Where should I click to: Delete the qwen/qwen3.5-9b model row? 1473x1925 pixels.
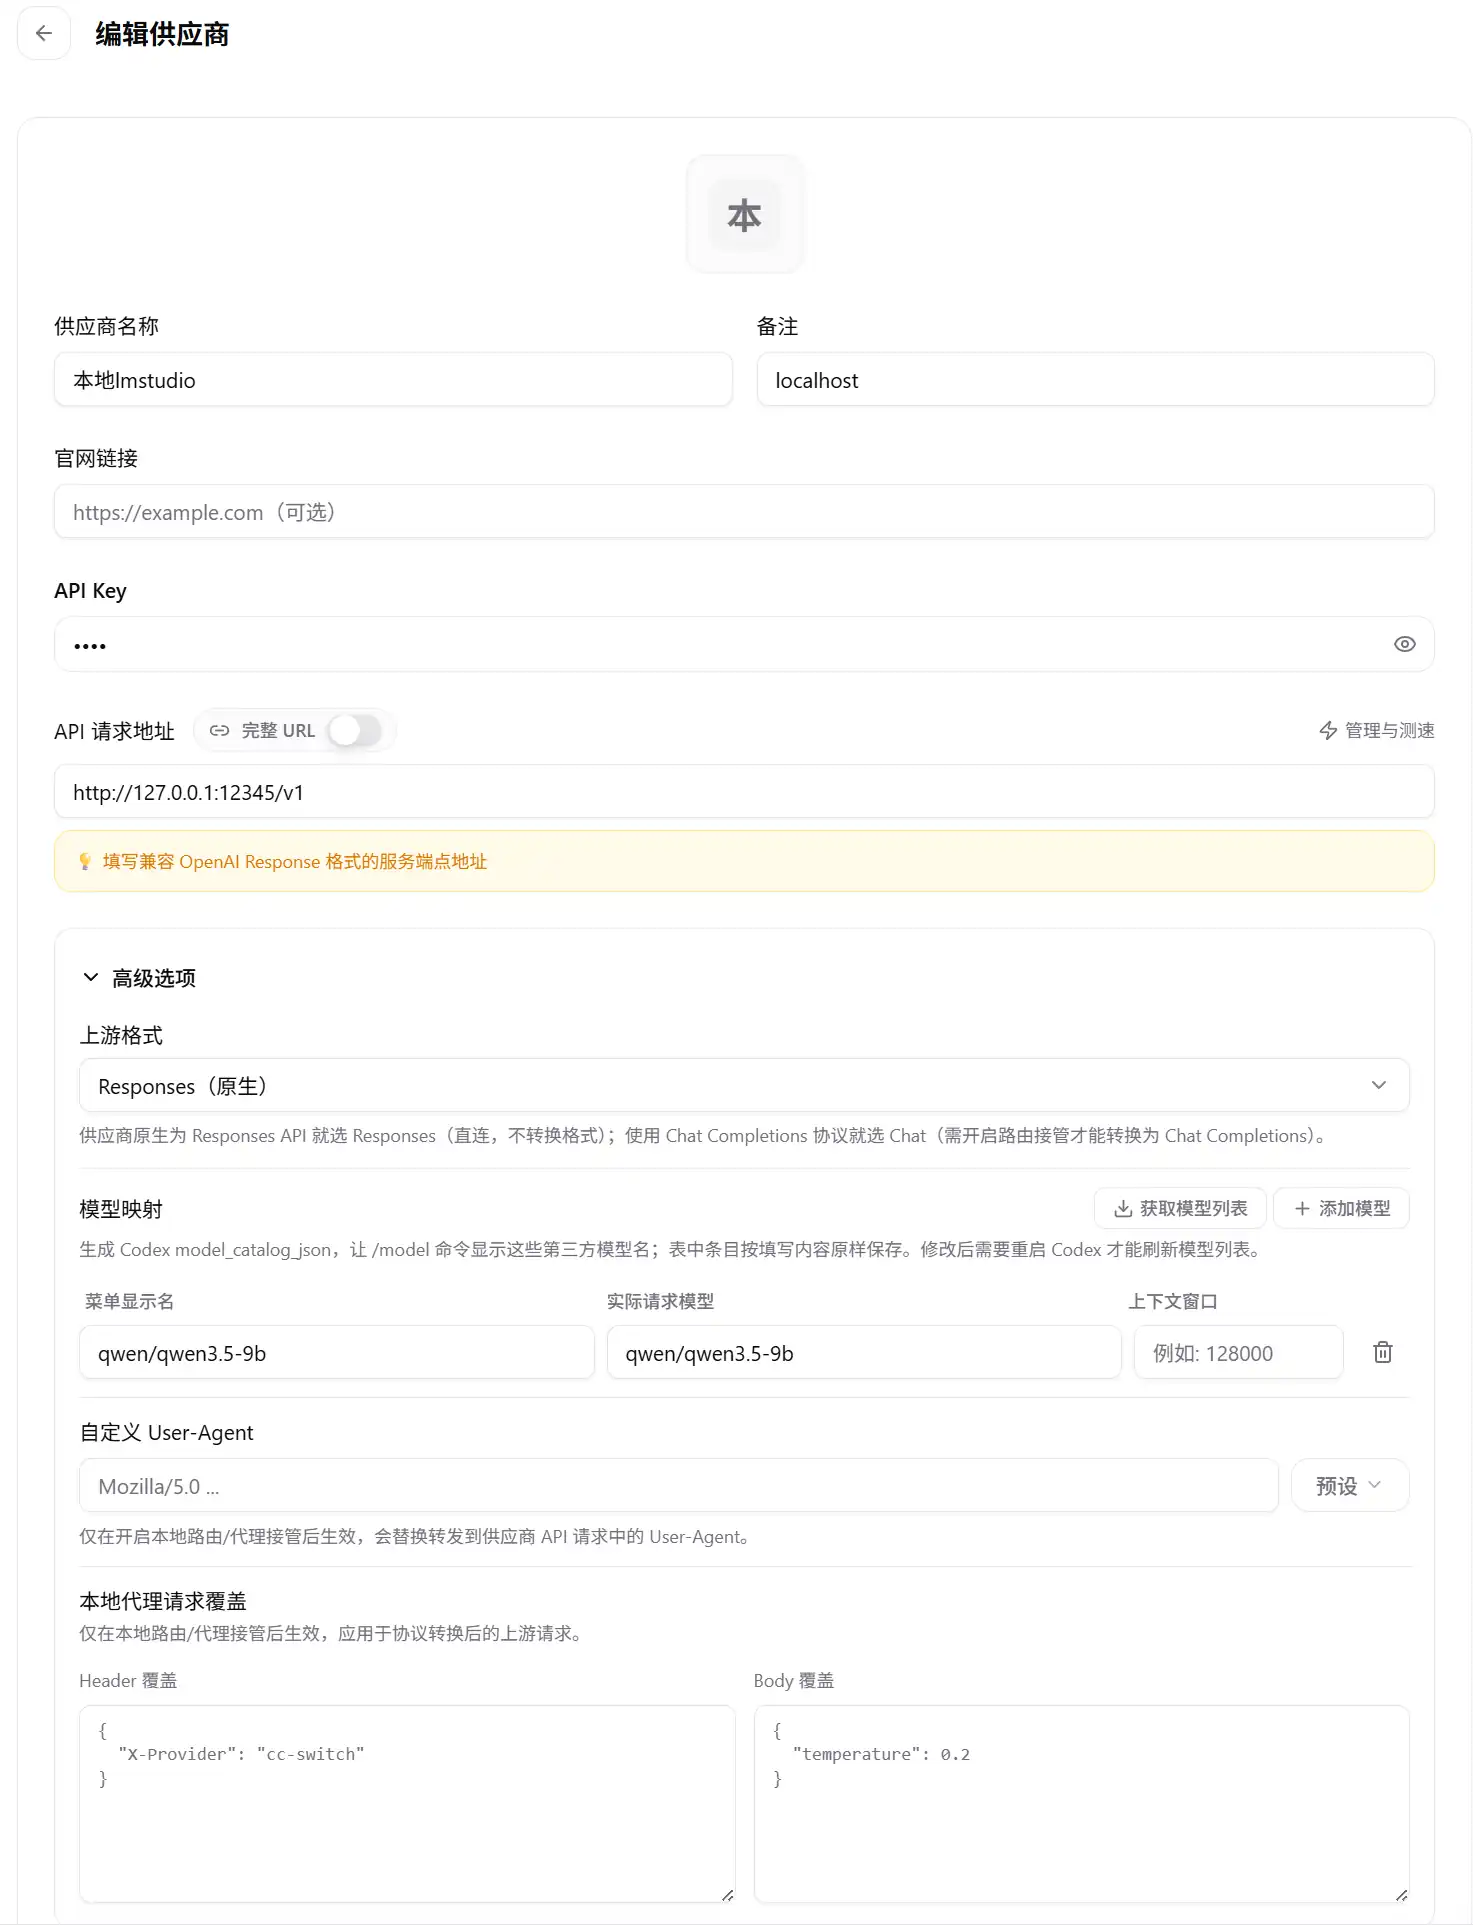(x=1382, y=1353)
